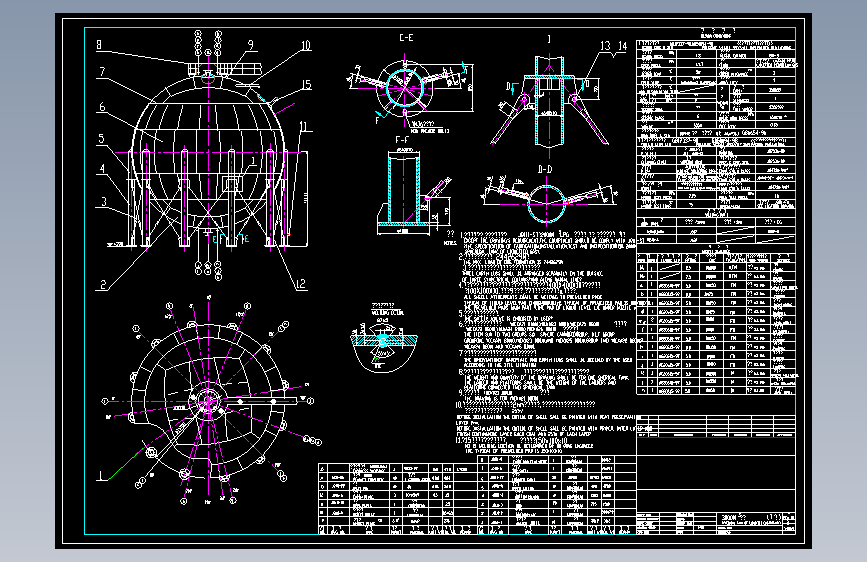Click the spherical tank elevation view
Screen dimensions: 867x562
click(x=209, y=152)
